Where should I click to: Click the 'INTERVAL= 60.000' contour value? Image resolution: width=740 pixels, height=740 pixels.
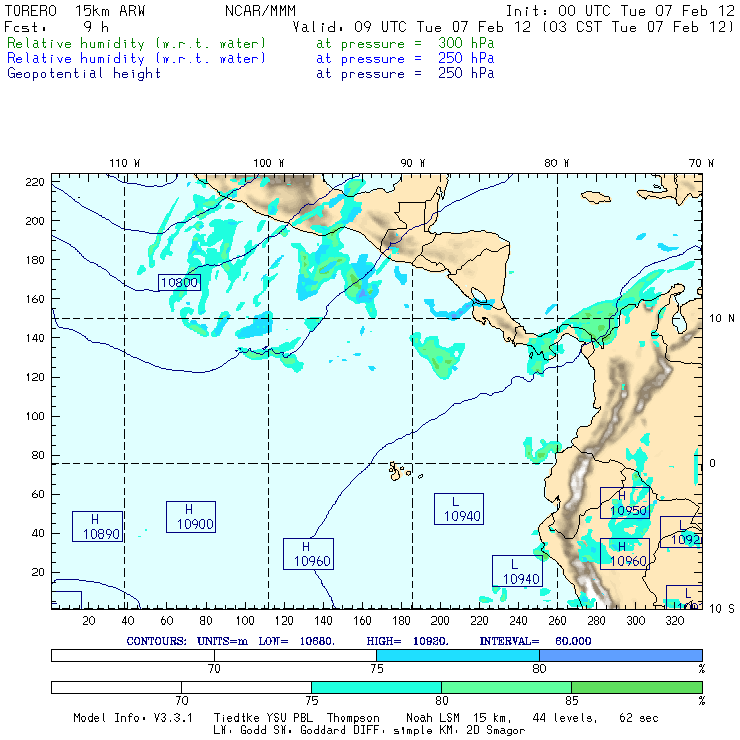[535, 641]
